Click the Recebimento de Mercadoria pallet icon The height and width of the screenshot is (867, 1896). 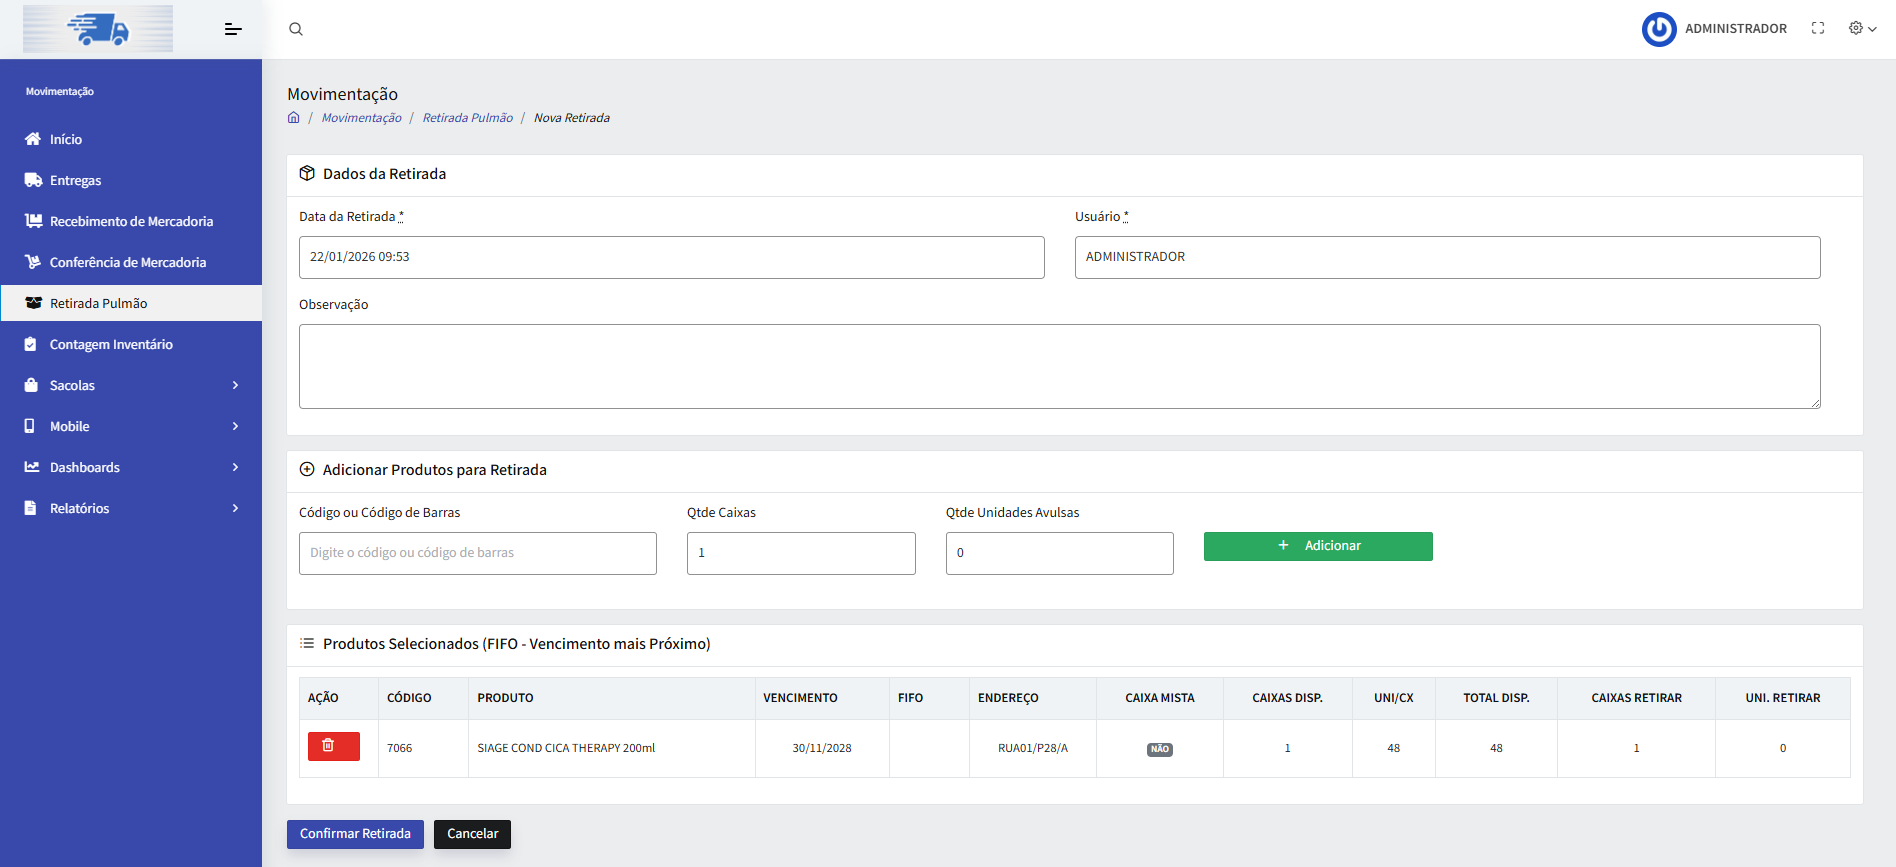(x=33, y=221)
